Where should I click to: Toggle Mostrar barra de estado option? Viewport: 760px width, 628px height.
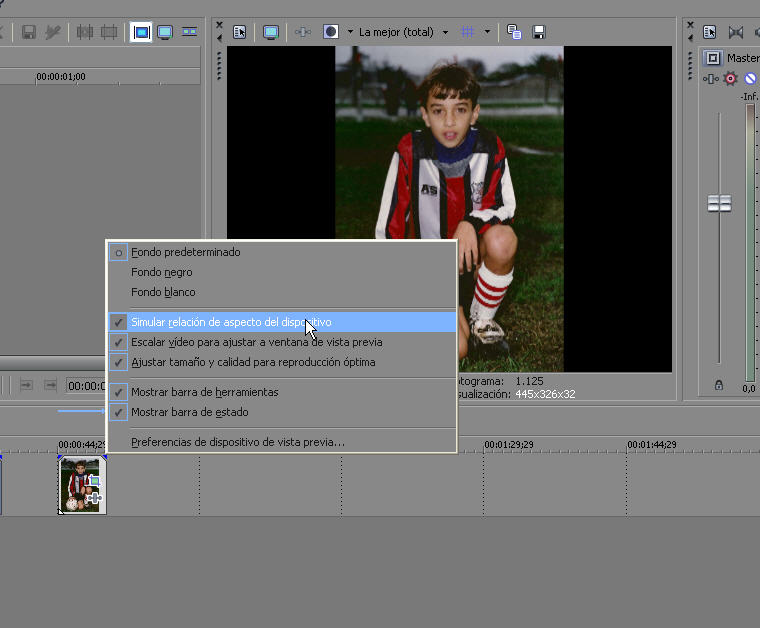click(x=189, y=412)
